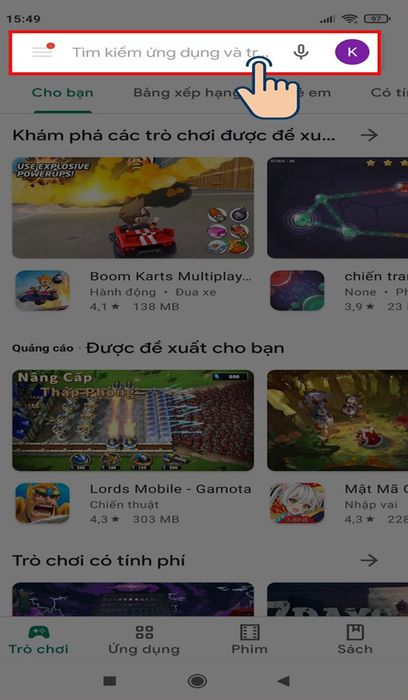Viewport: 408px width, 700px height.
Task: Open the Lords Mobile tower defense banner
Action: point(133,420)
